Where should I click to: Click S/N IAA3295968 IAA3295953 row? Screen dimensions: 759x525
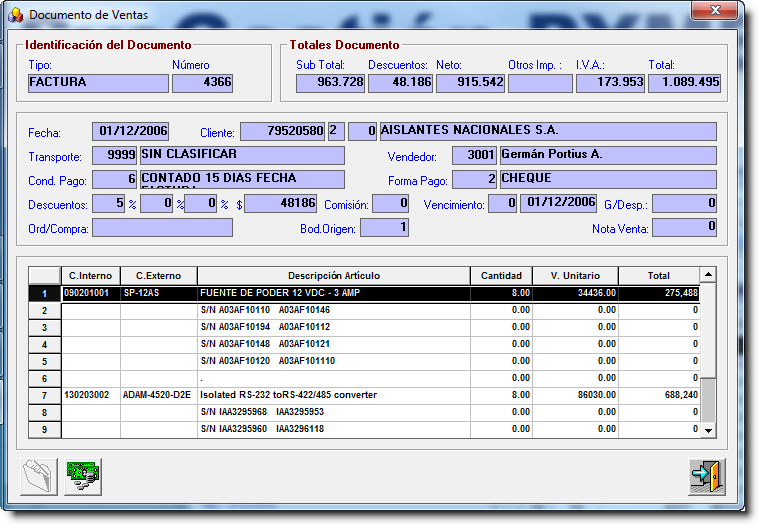tap(334, 412)
